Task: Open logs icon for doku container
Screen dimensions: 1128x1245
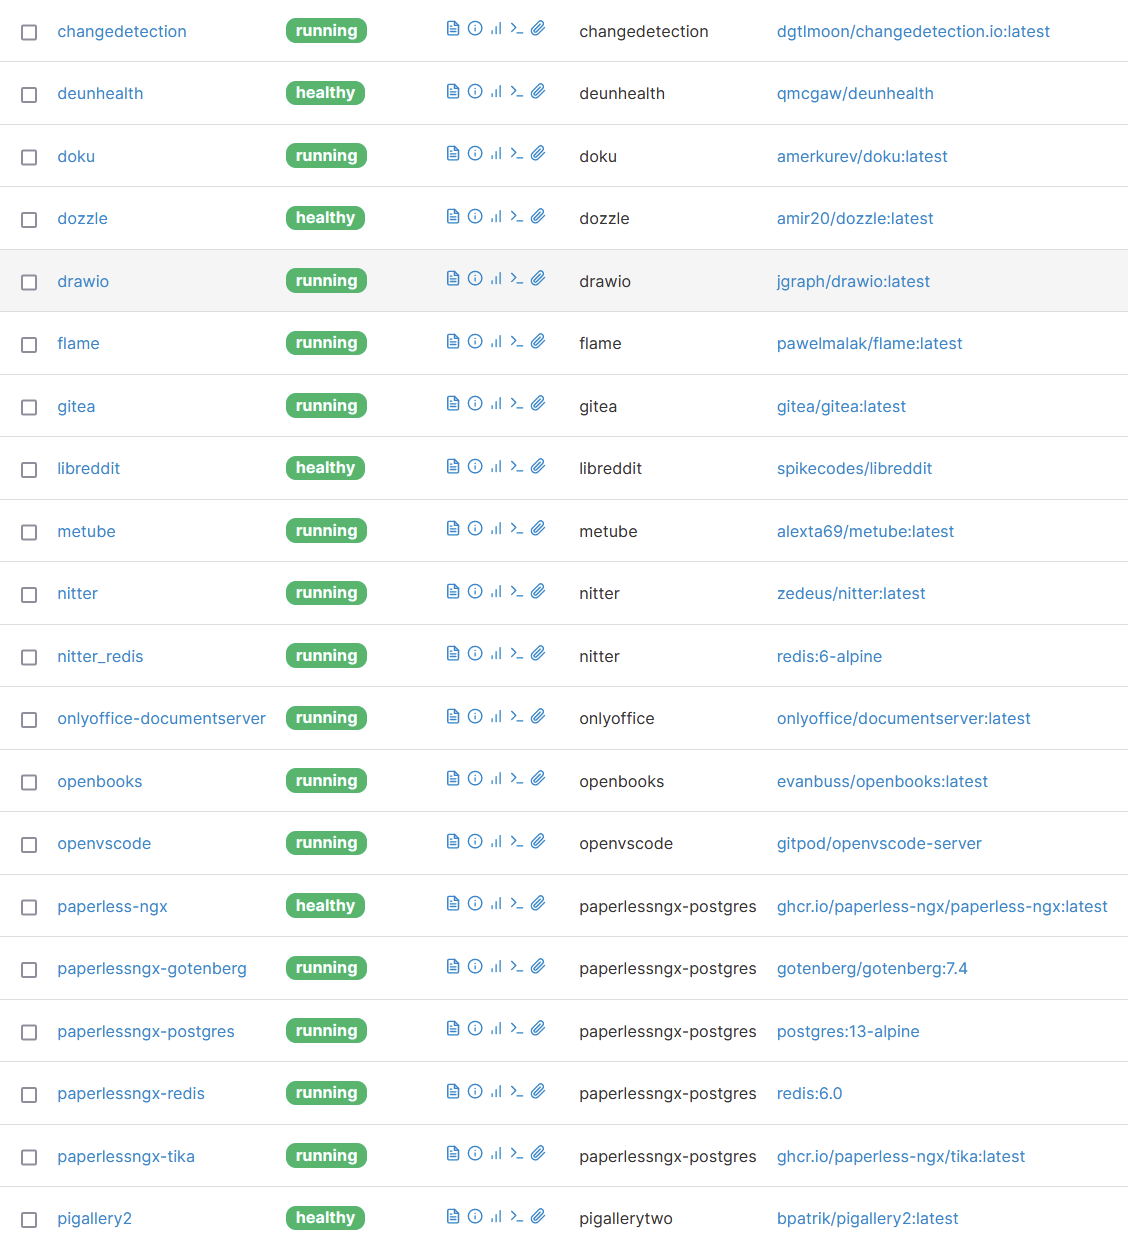Action: tap(453, 154)
